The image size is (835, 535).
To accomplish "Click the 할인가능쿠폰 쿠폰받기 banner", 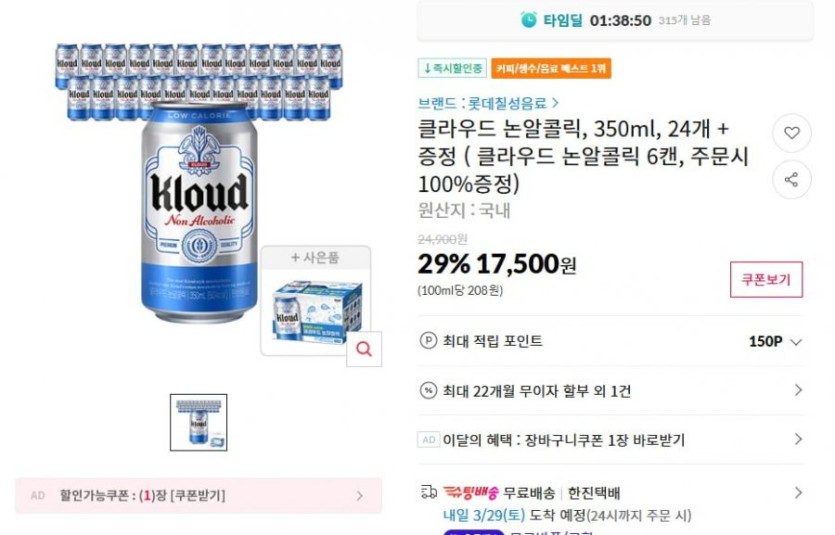I will [198, 496].
